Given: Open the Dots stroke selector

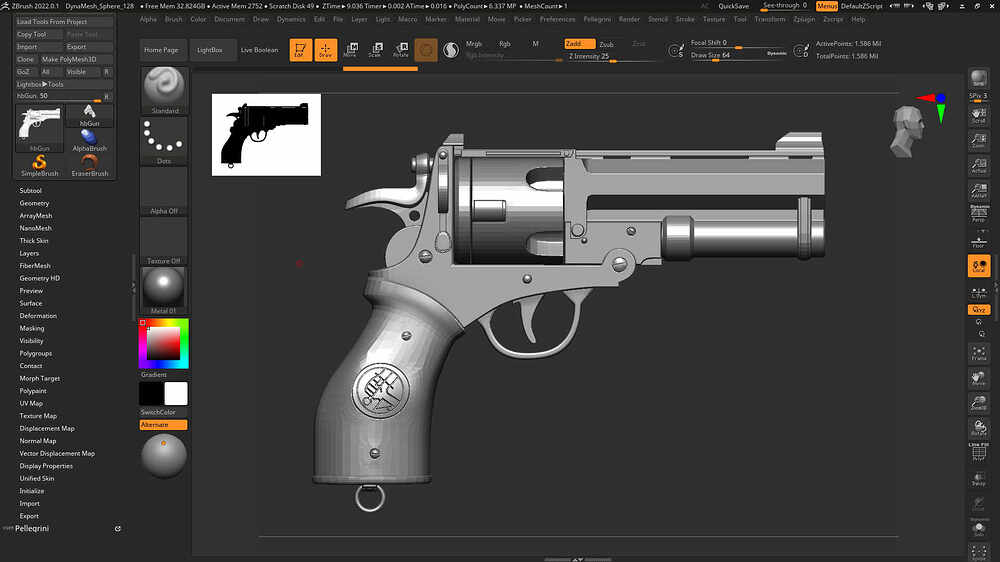Looking at the screenshot, I should (164, 141).
